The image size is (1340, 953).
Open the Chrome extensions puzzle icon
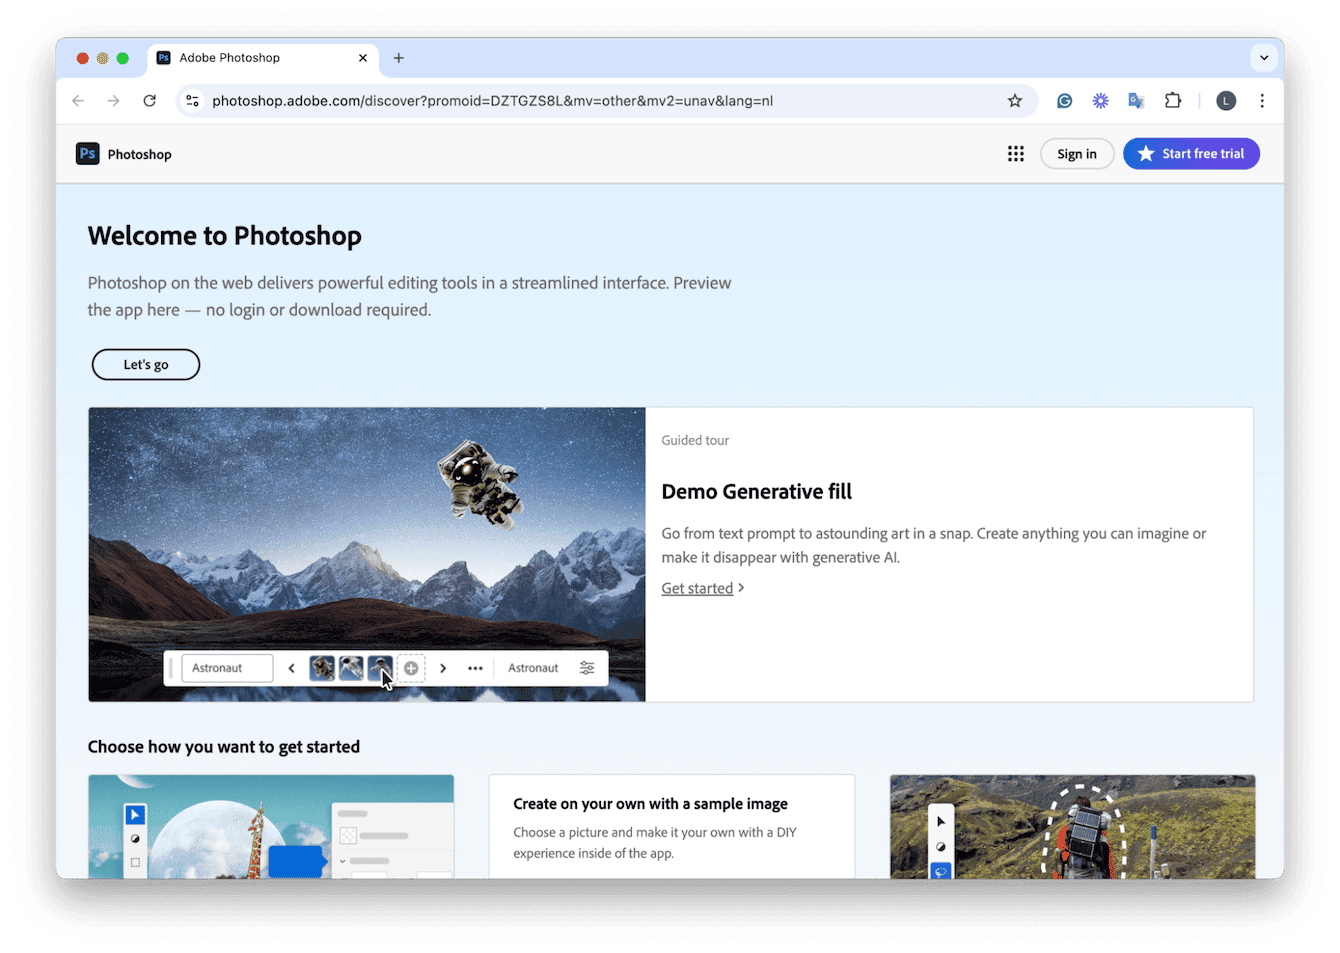(1172, 100)
